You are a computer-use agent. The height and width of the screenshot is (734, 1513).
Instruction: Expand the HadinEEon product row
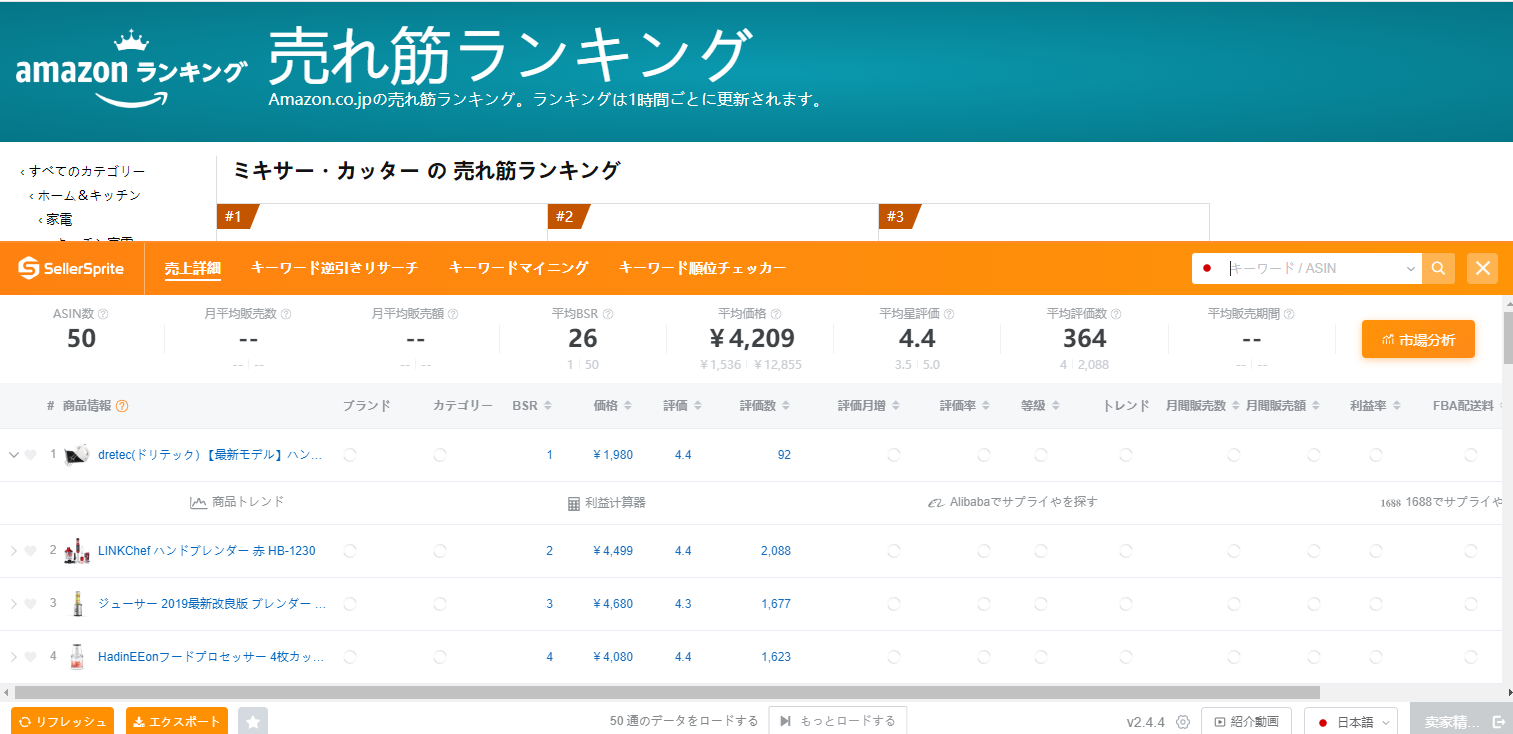coord(13,657)
